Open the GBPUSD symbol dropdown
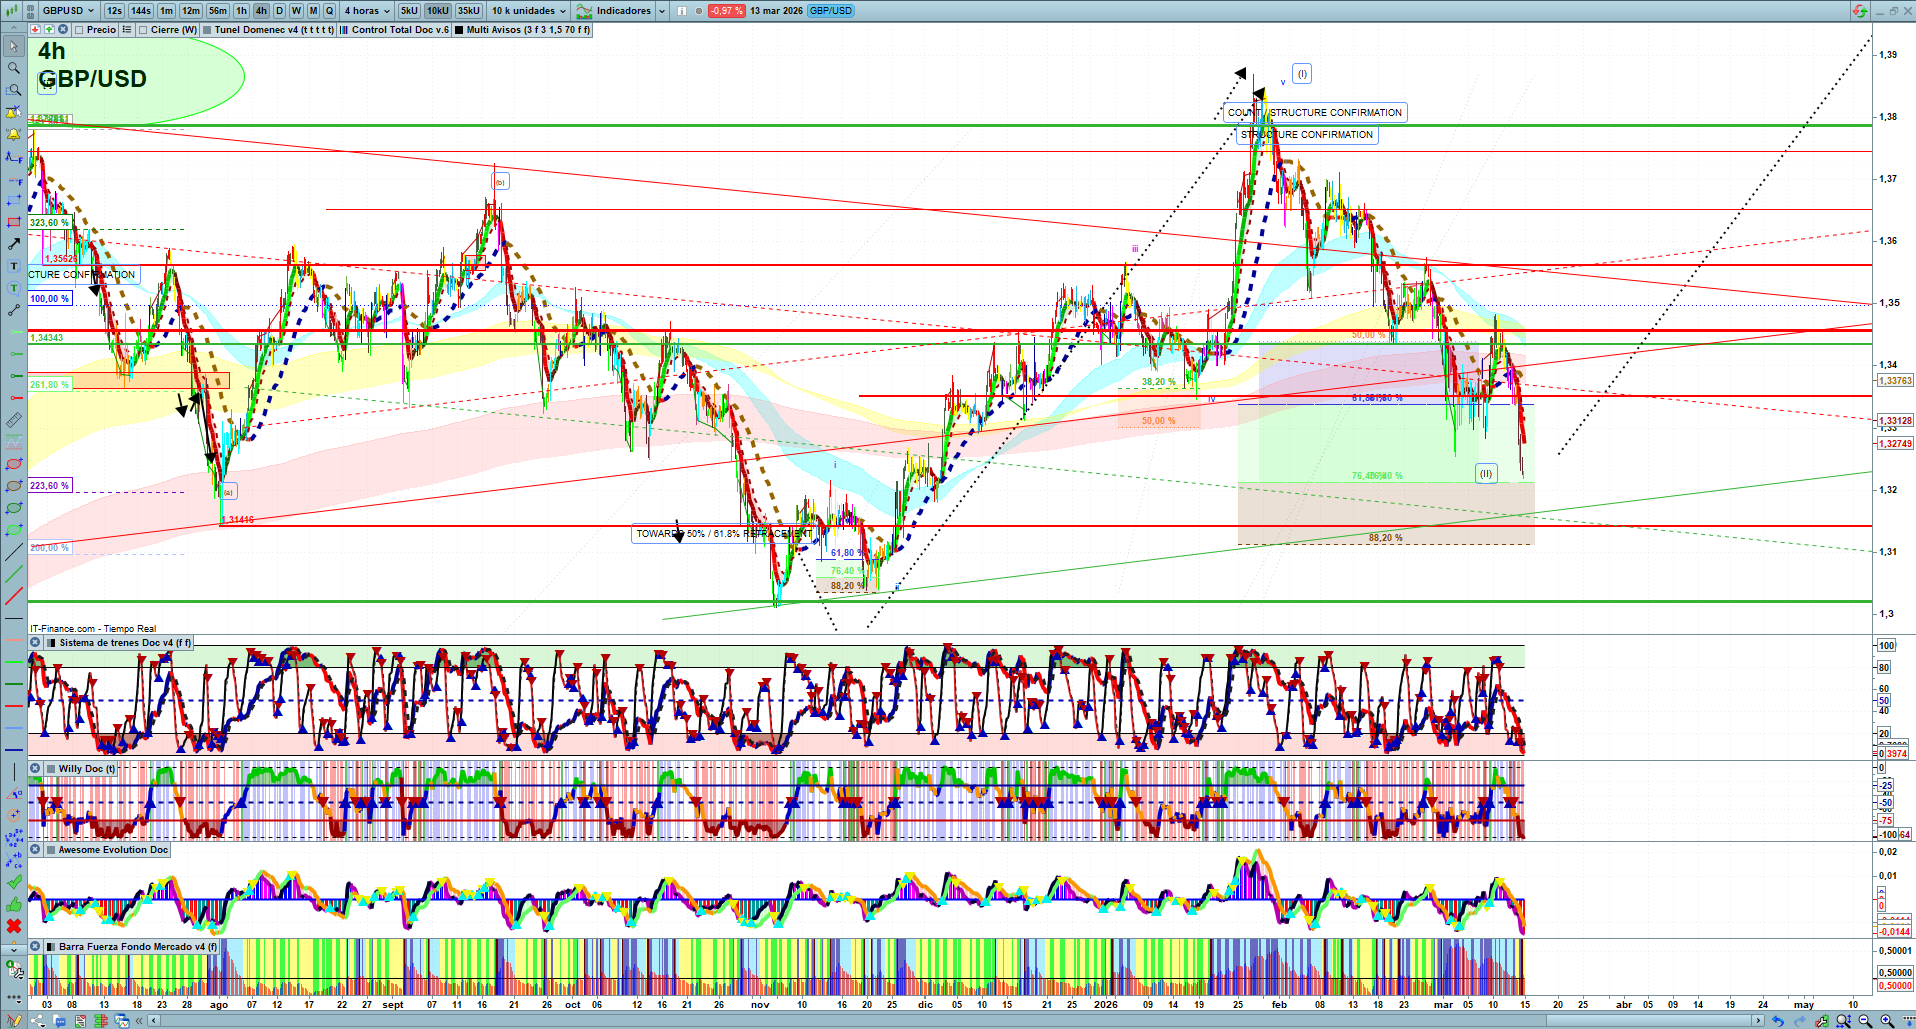This screenshot has width=1916, height=1029. [67, 11]
